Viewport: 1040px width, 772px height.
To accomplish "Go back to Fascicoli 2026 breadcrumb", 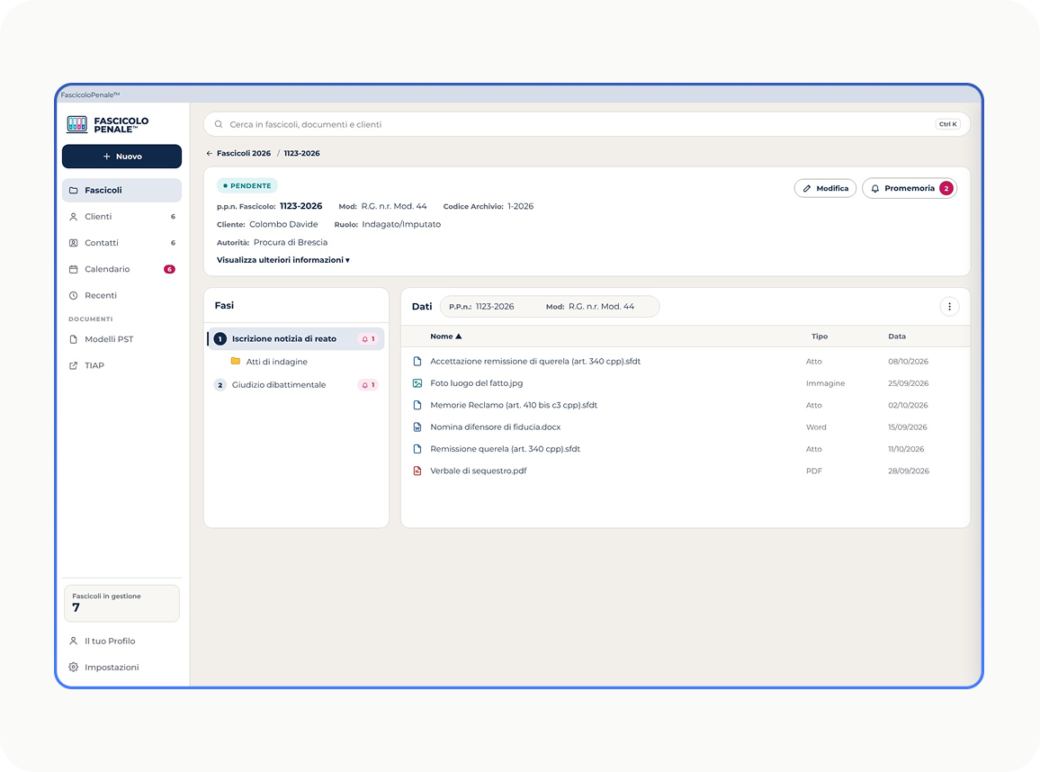I will click(243, 153).
